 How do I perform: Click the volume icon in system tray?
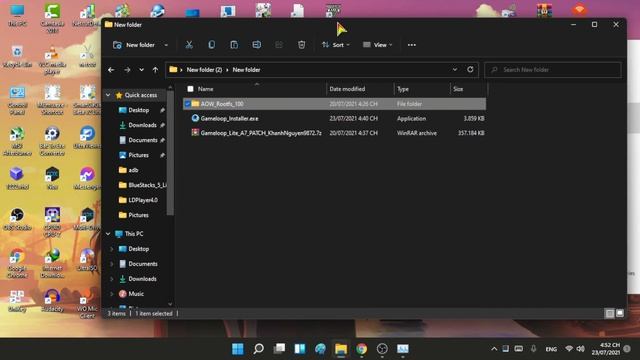click(x=580, y=349)
